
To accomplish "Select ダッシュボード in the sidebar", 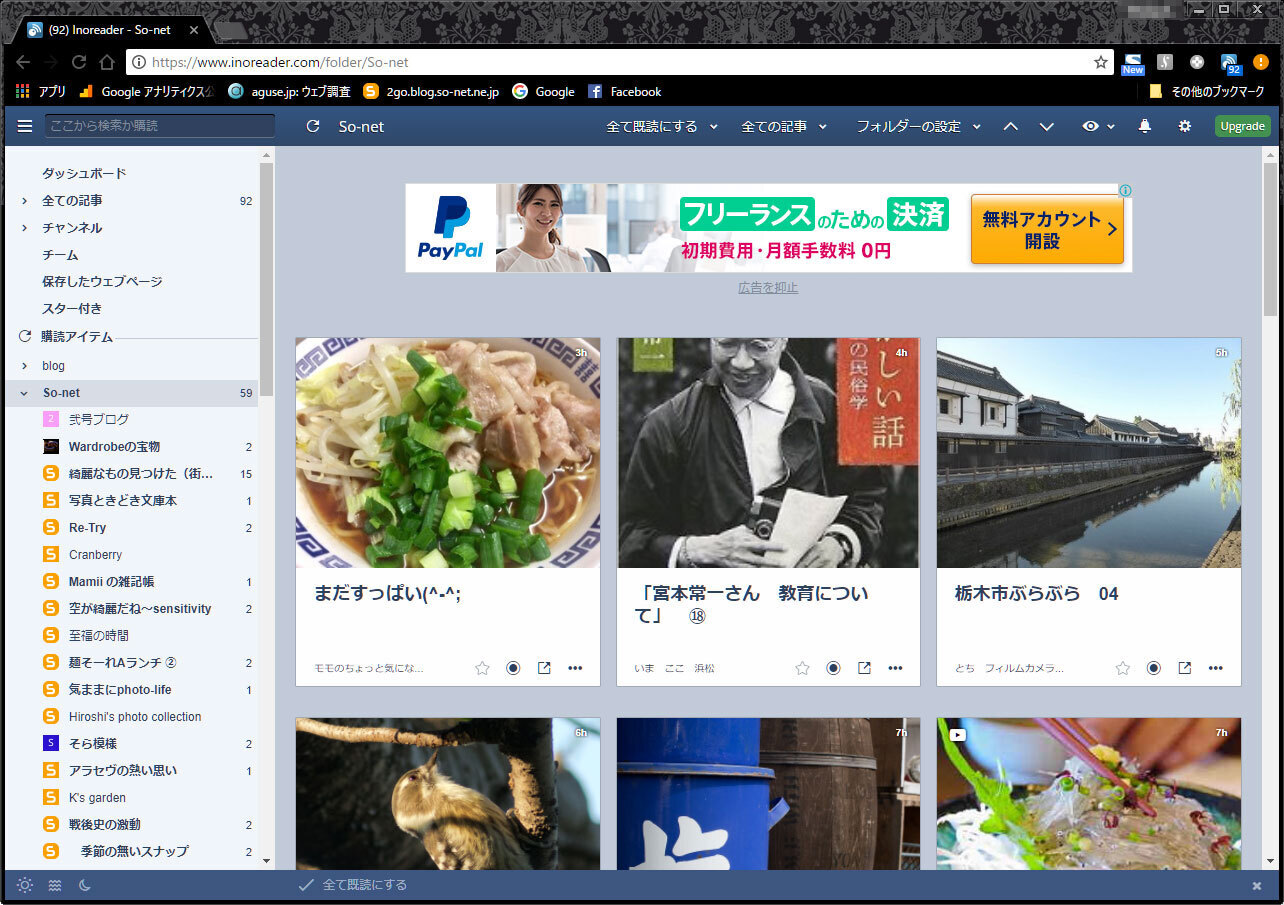I will [84, 173].
